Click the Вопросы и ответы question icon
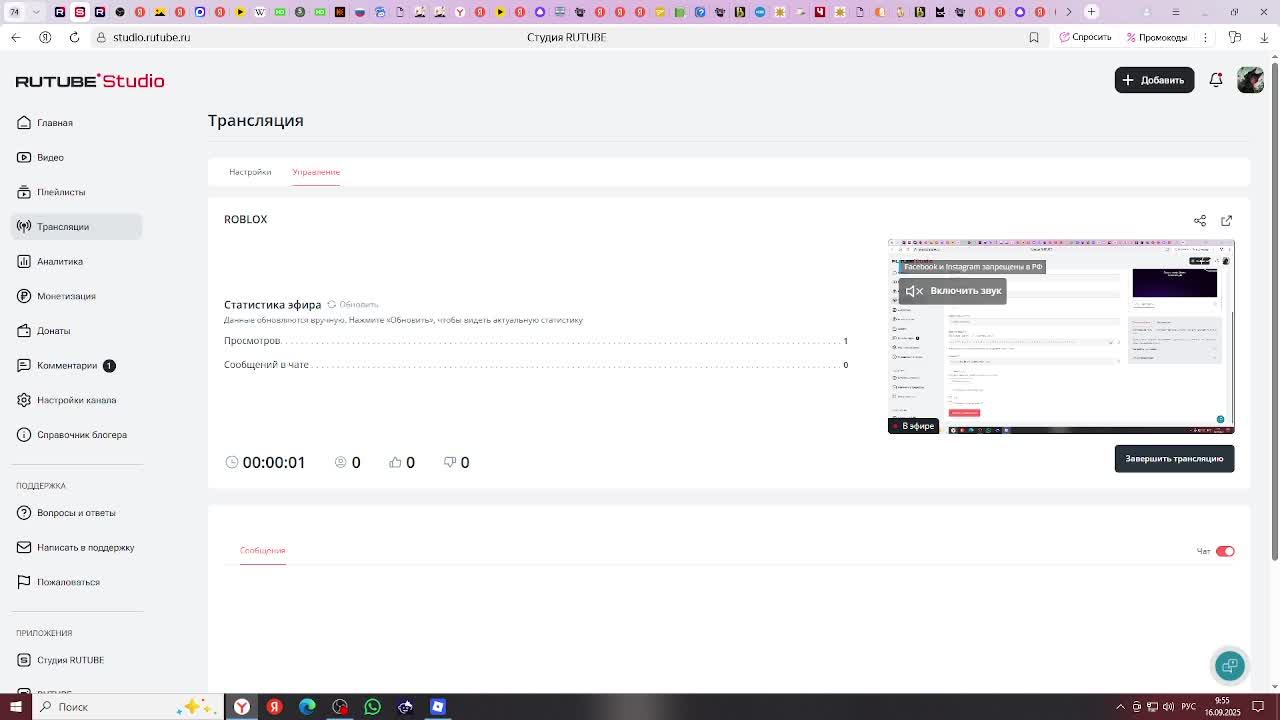This screenshot has height=720, width=1280. [24, 513]
